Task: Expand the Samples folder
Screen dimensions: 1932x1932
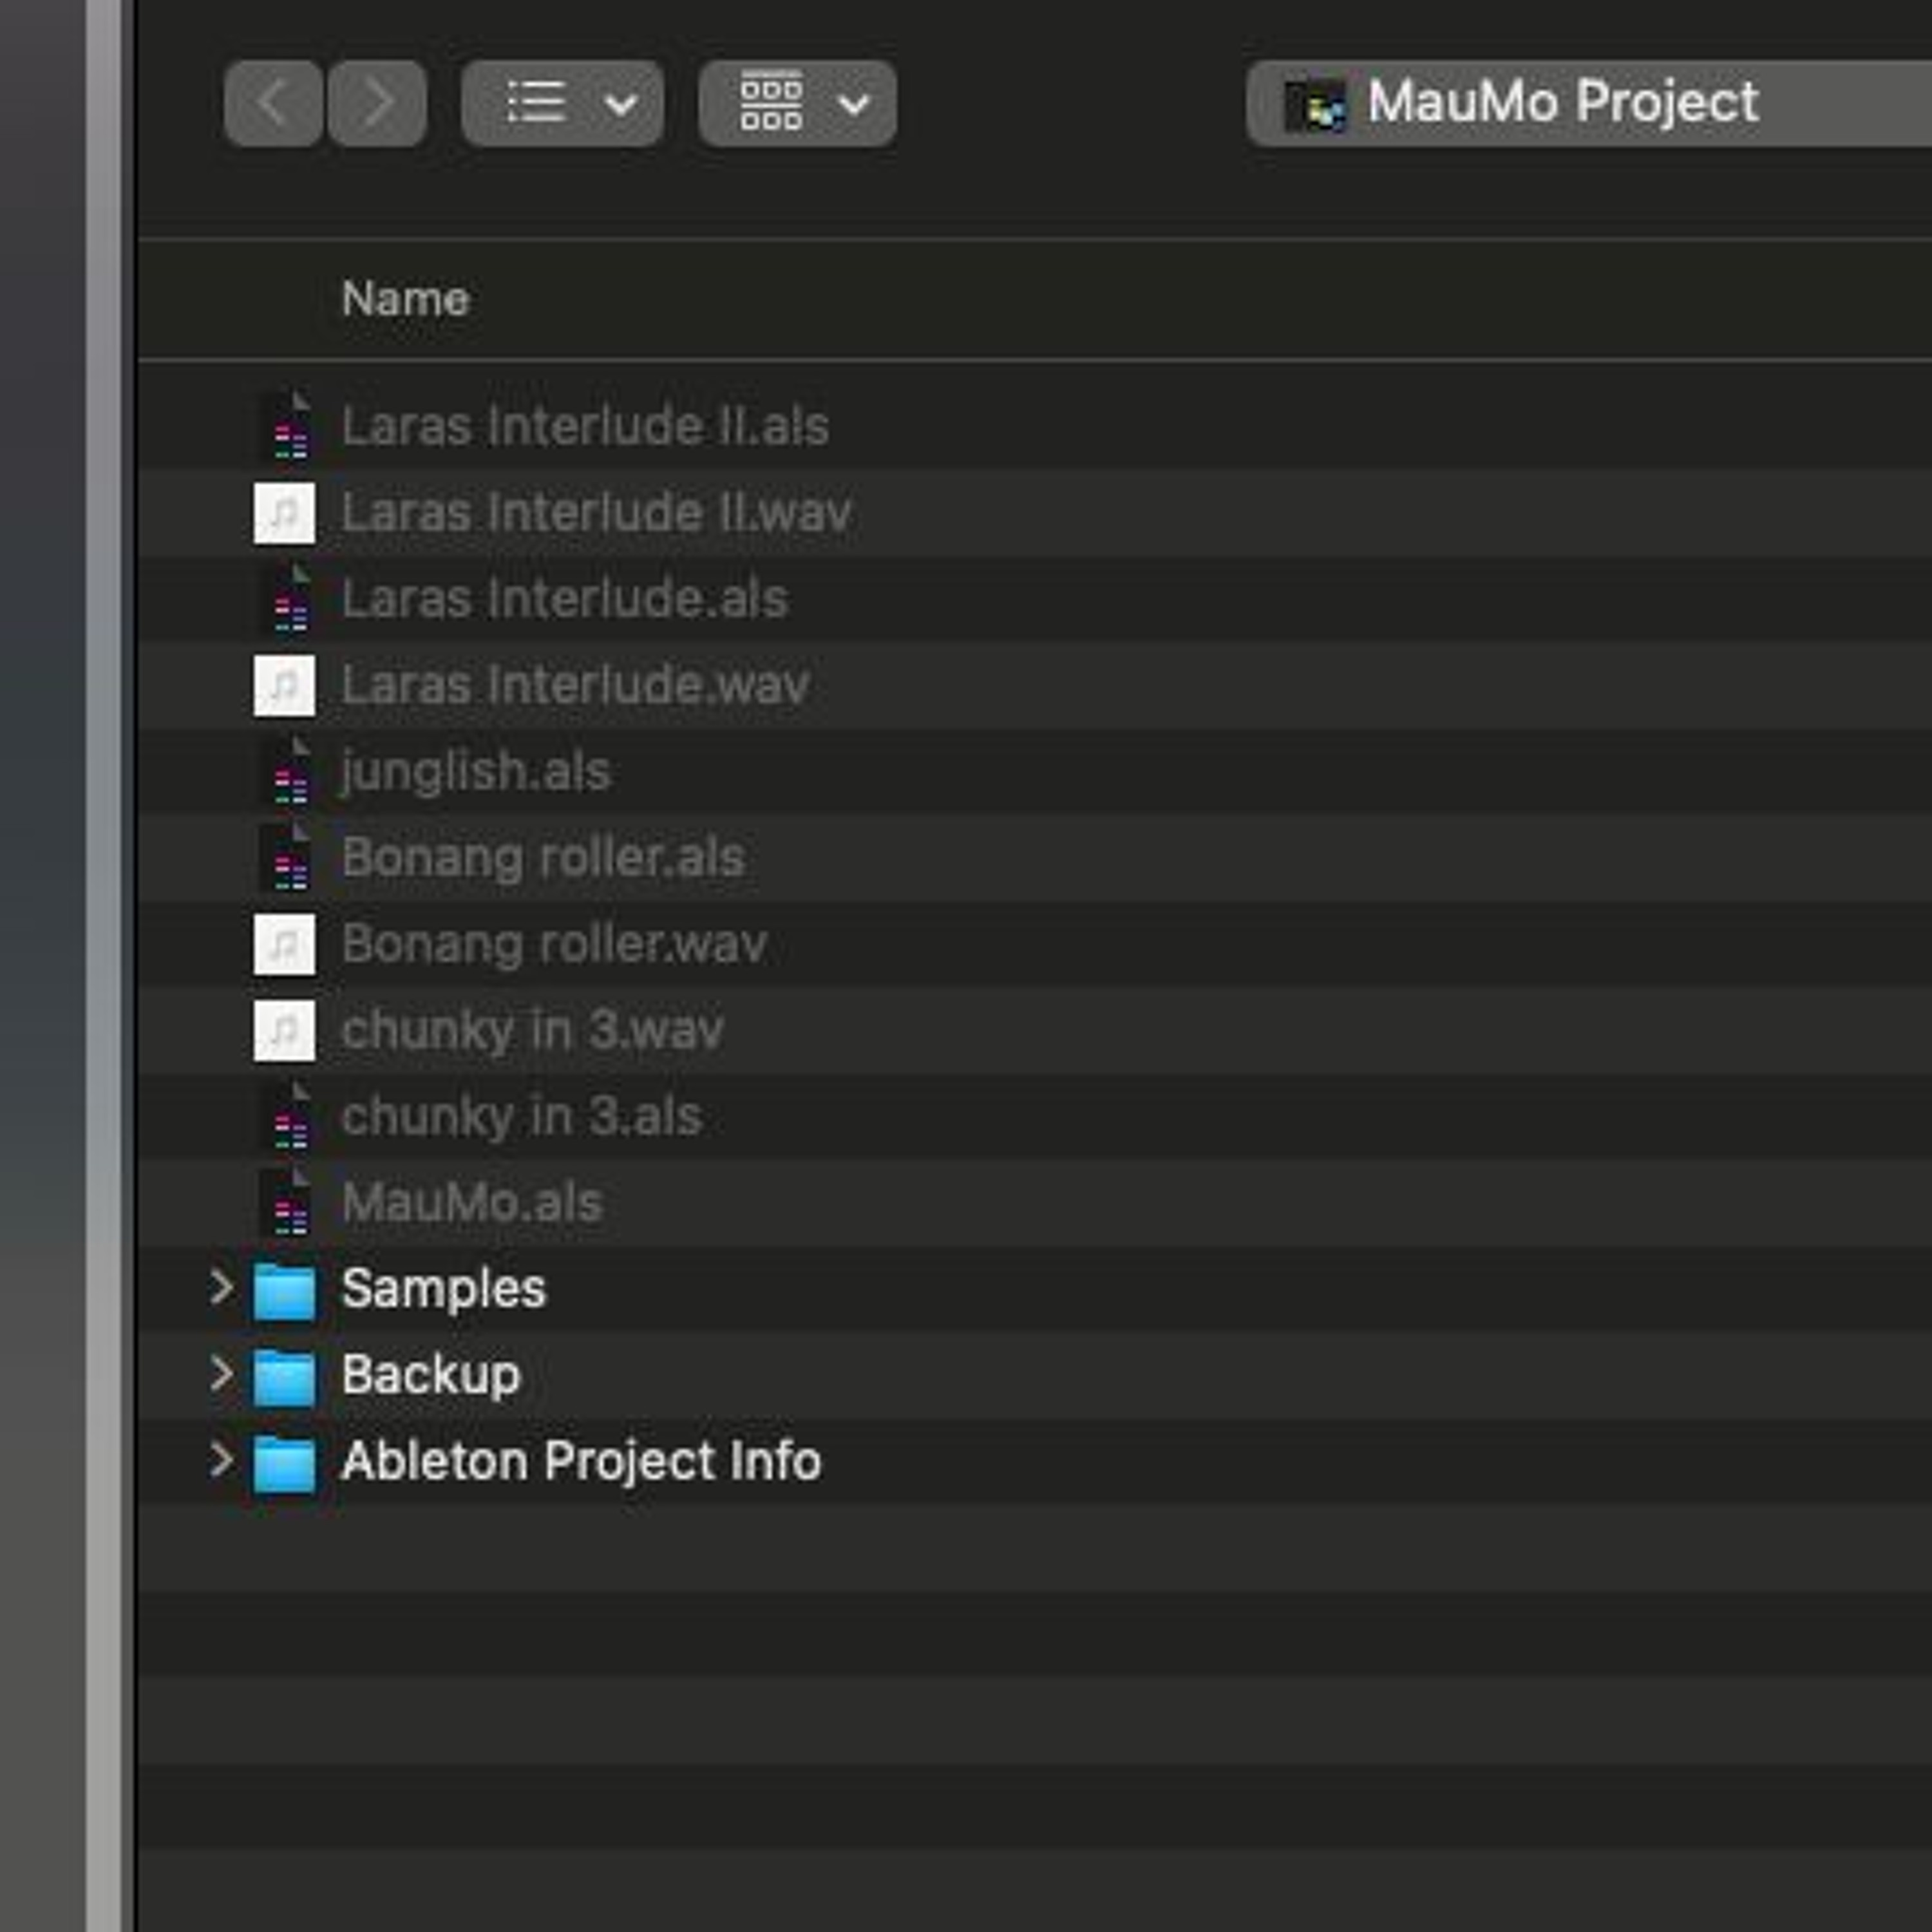Action: pos(221,1288)
